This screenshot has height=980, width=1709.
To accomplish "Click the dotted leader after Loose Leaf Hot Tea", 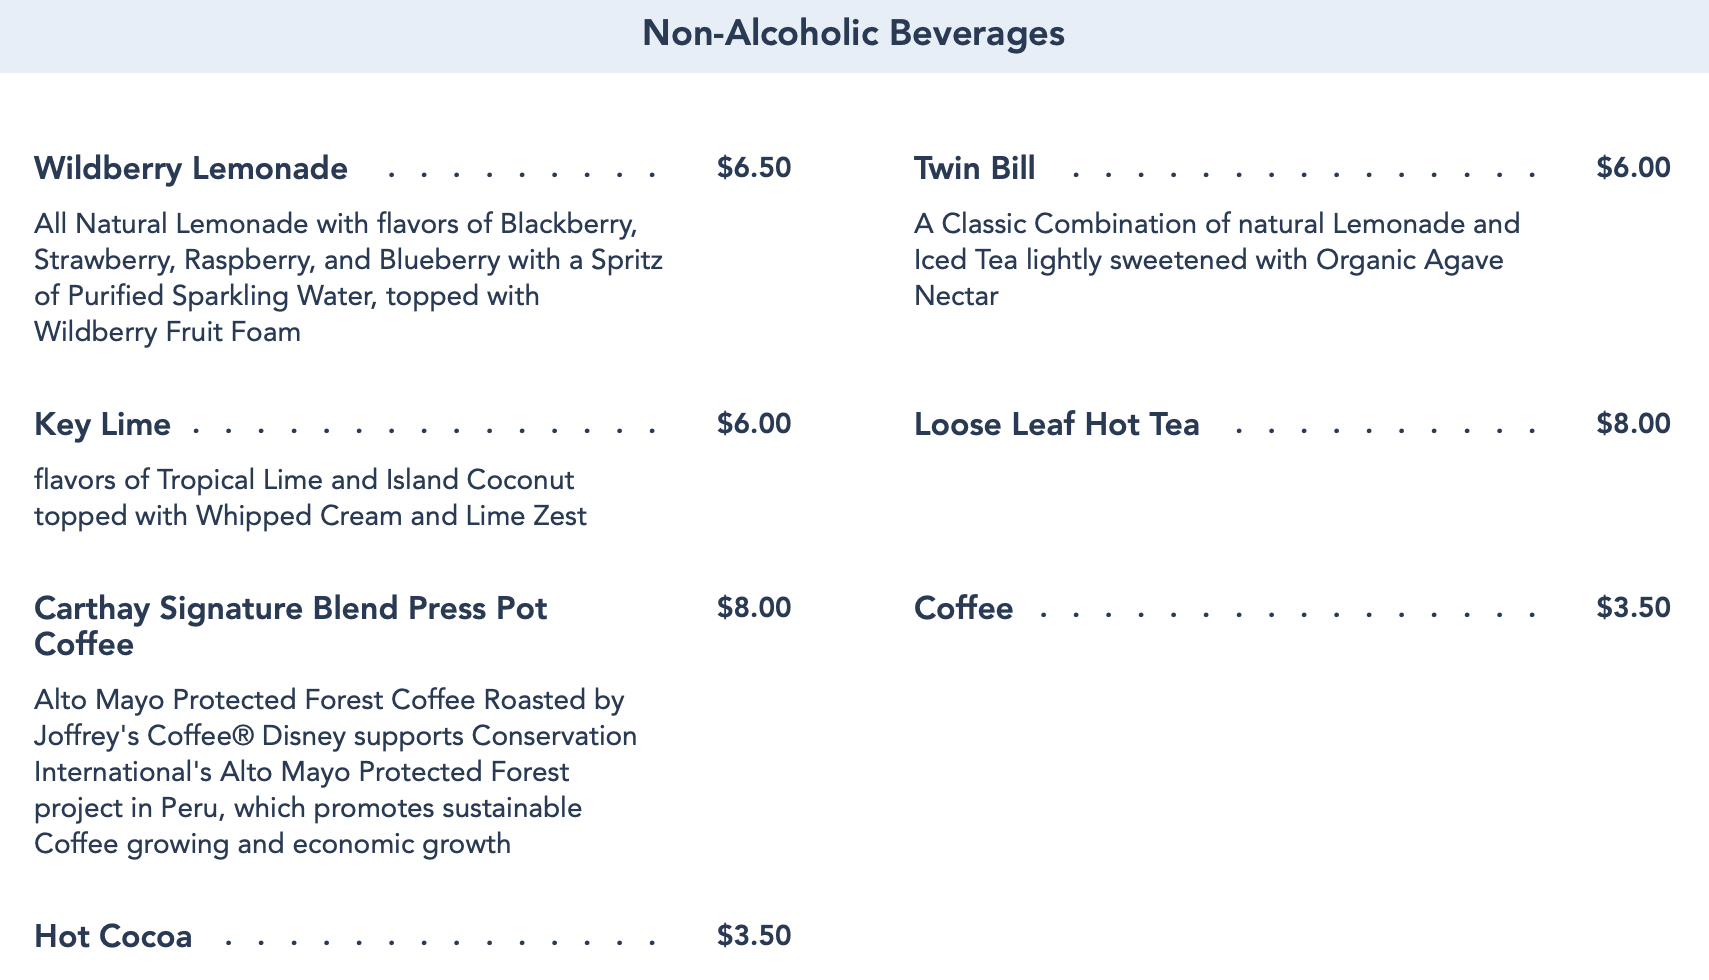I will tap(1385, 429).
